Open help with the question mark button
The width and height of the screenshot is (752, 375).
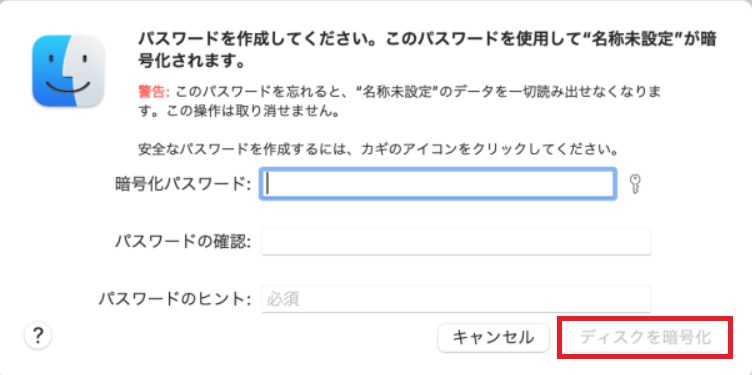(38, 337)
